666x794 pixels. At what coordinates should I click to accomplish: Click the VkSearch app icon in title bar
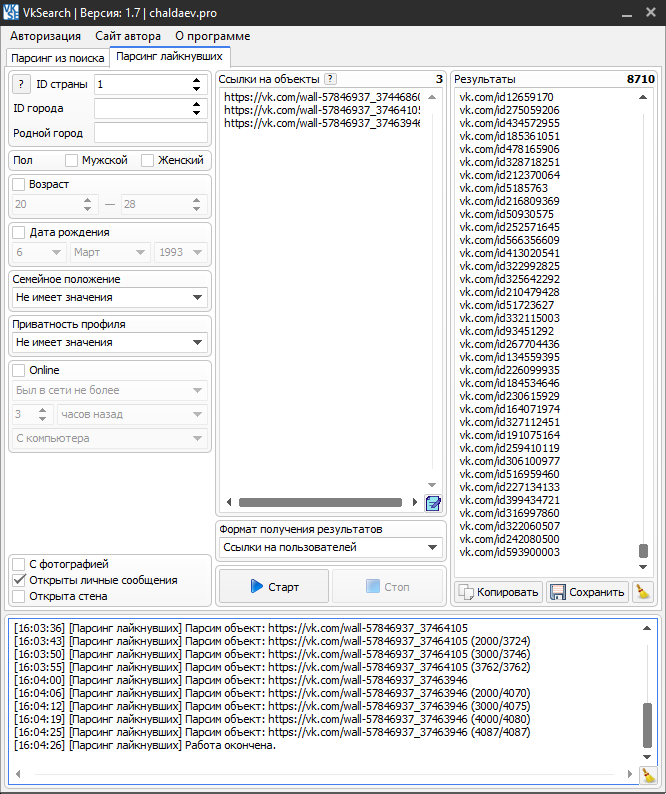tap(11, 12)
